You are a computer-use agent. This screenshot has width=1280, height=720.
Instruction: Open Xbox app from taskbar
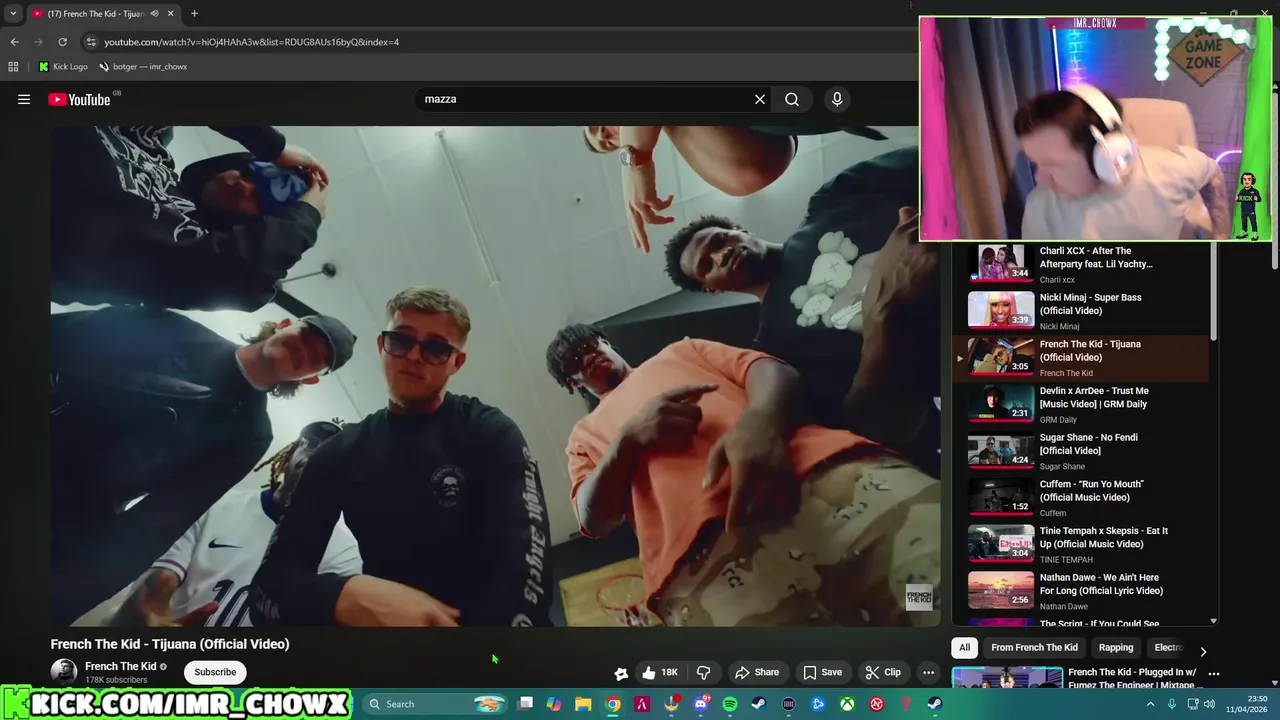847,704
